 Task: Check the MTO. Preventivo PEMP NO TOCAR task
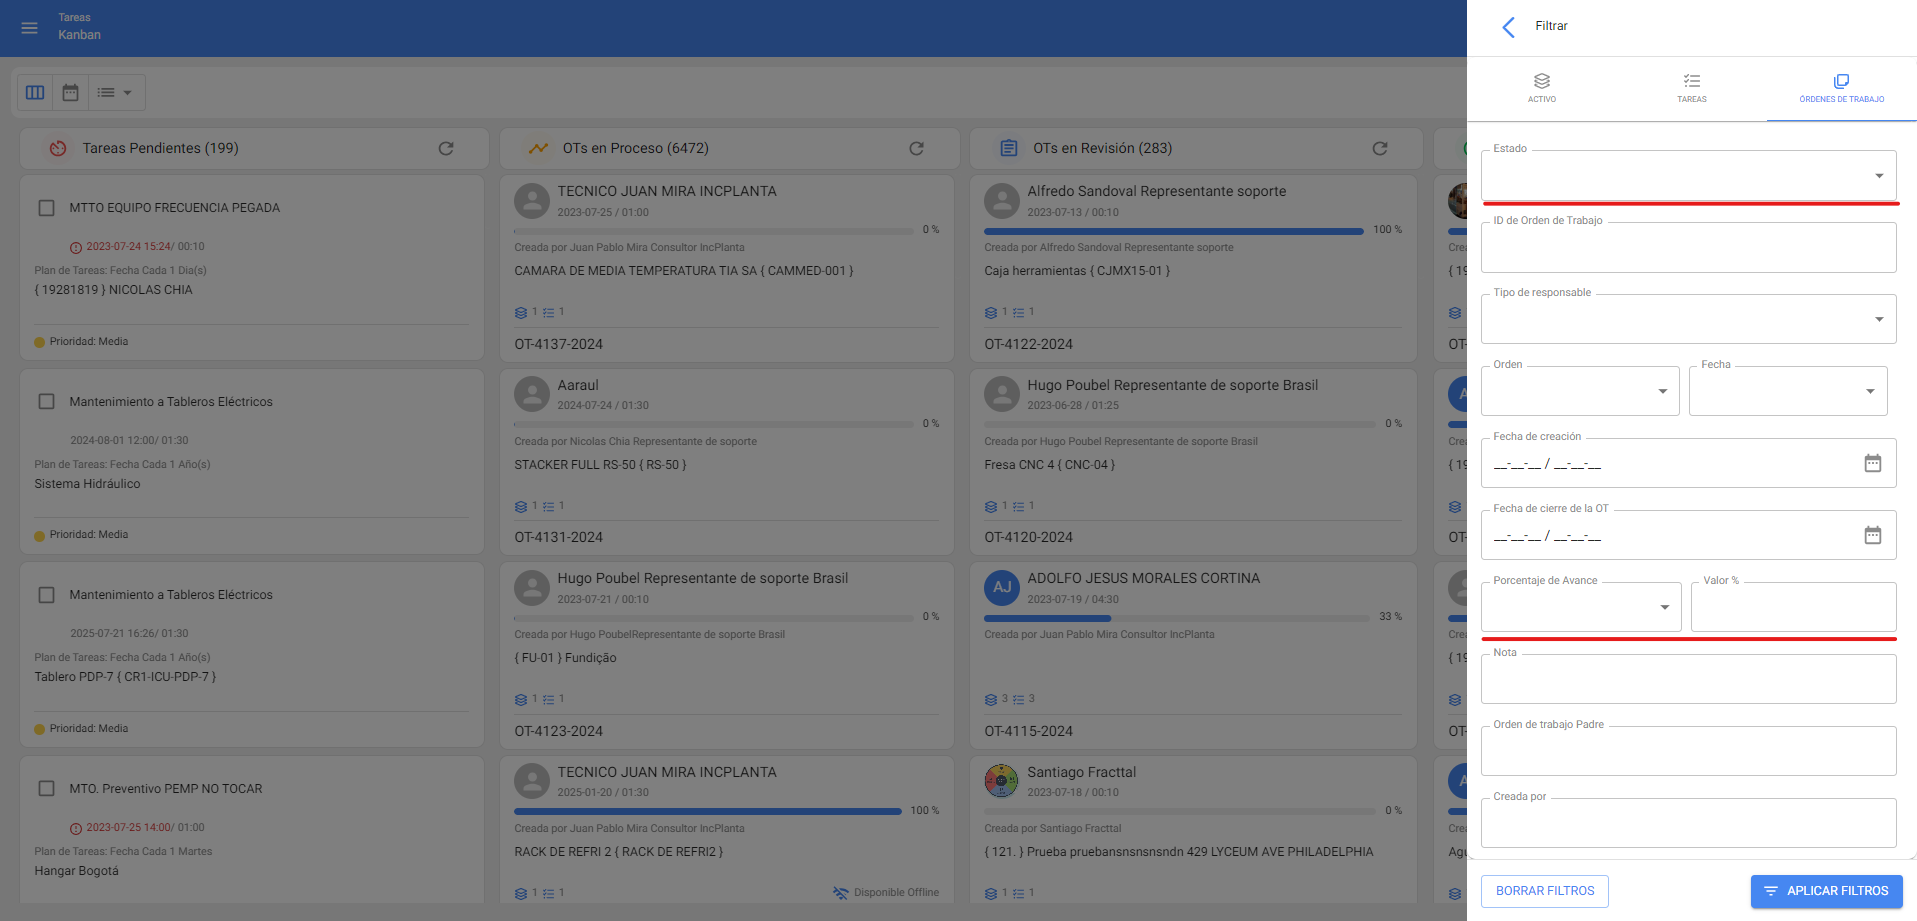tap(46, 789)
